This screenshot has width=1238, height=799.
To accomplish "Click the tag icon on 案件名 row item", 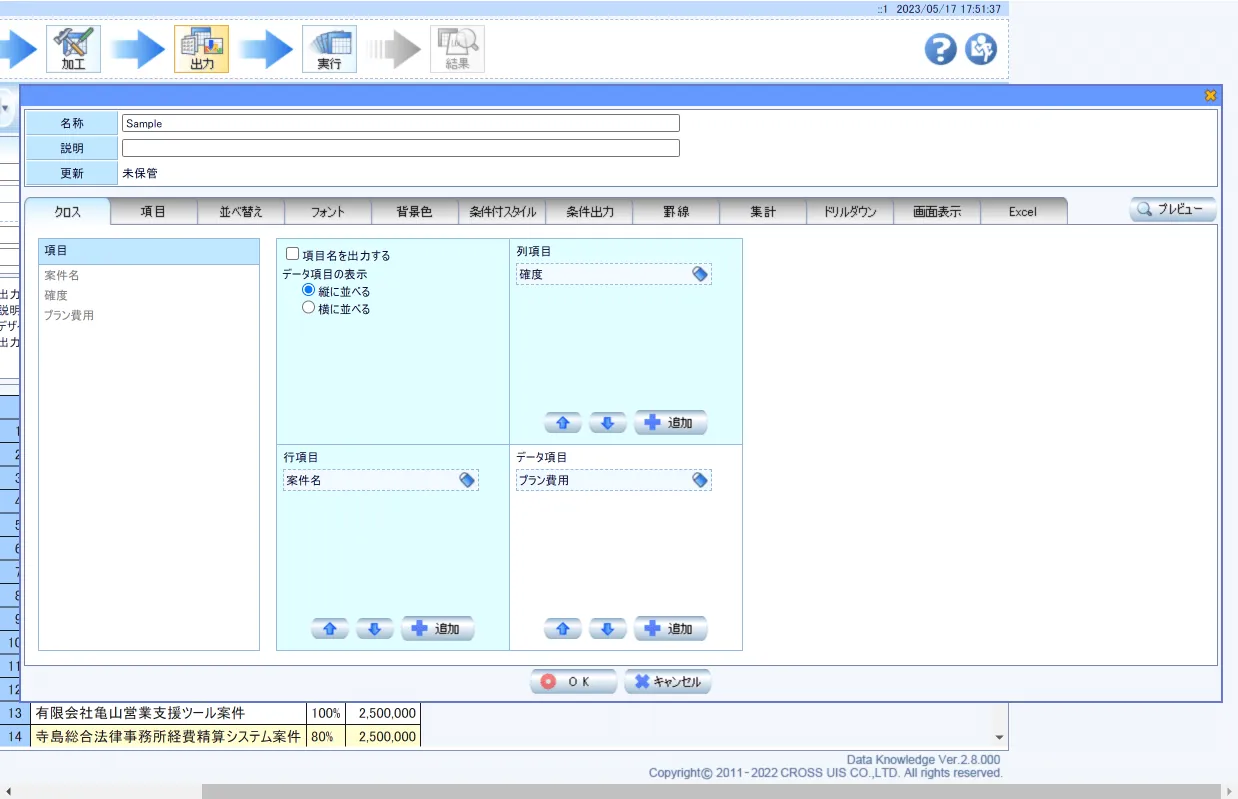I will pos(467,481).
